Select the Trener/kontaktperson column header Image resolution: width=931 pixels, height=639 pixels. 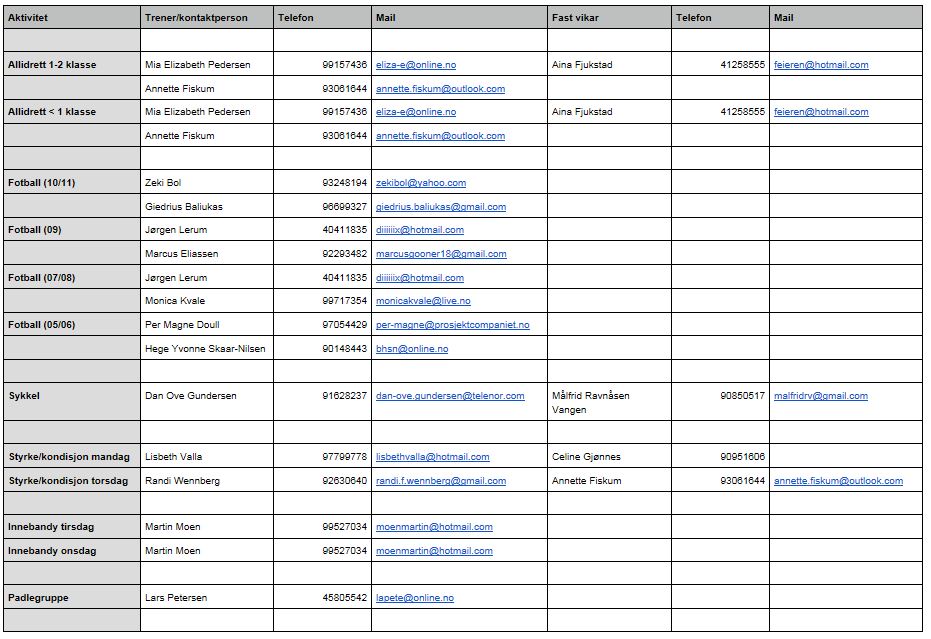tap(207, 17)
